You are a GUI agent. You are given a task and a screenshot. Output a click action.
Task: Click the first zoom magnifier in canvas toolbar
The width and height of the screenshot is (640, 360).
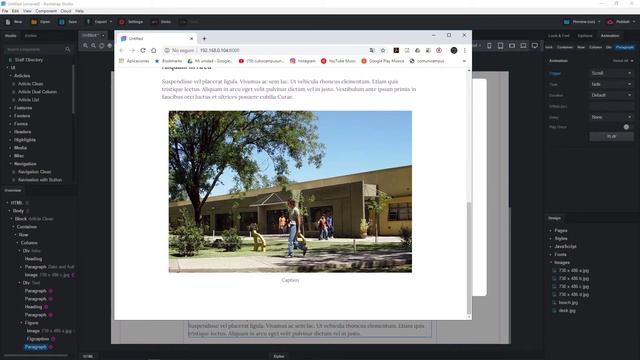[x=85, y=46]
